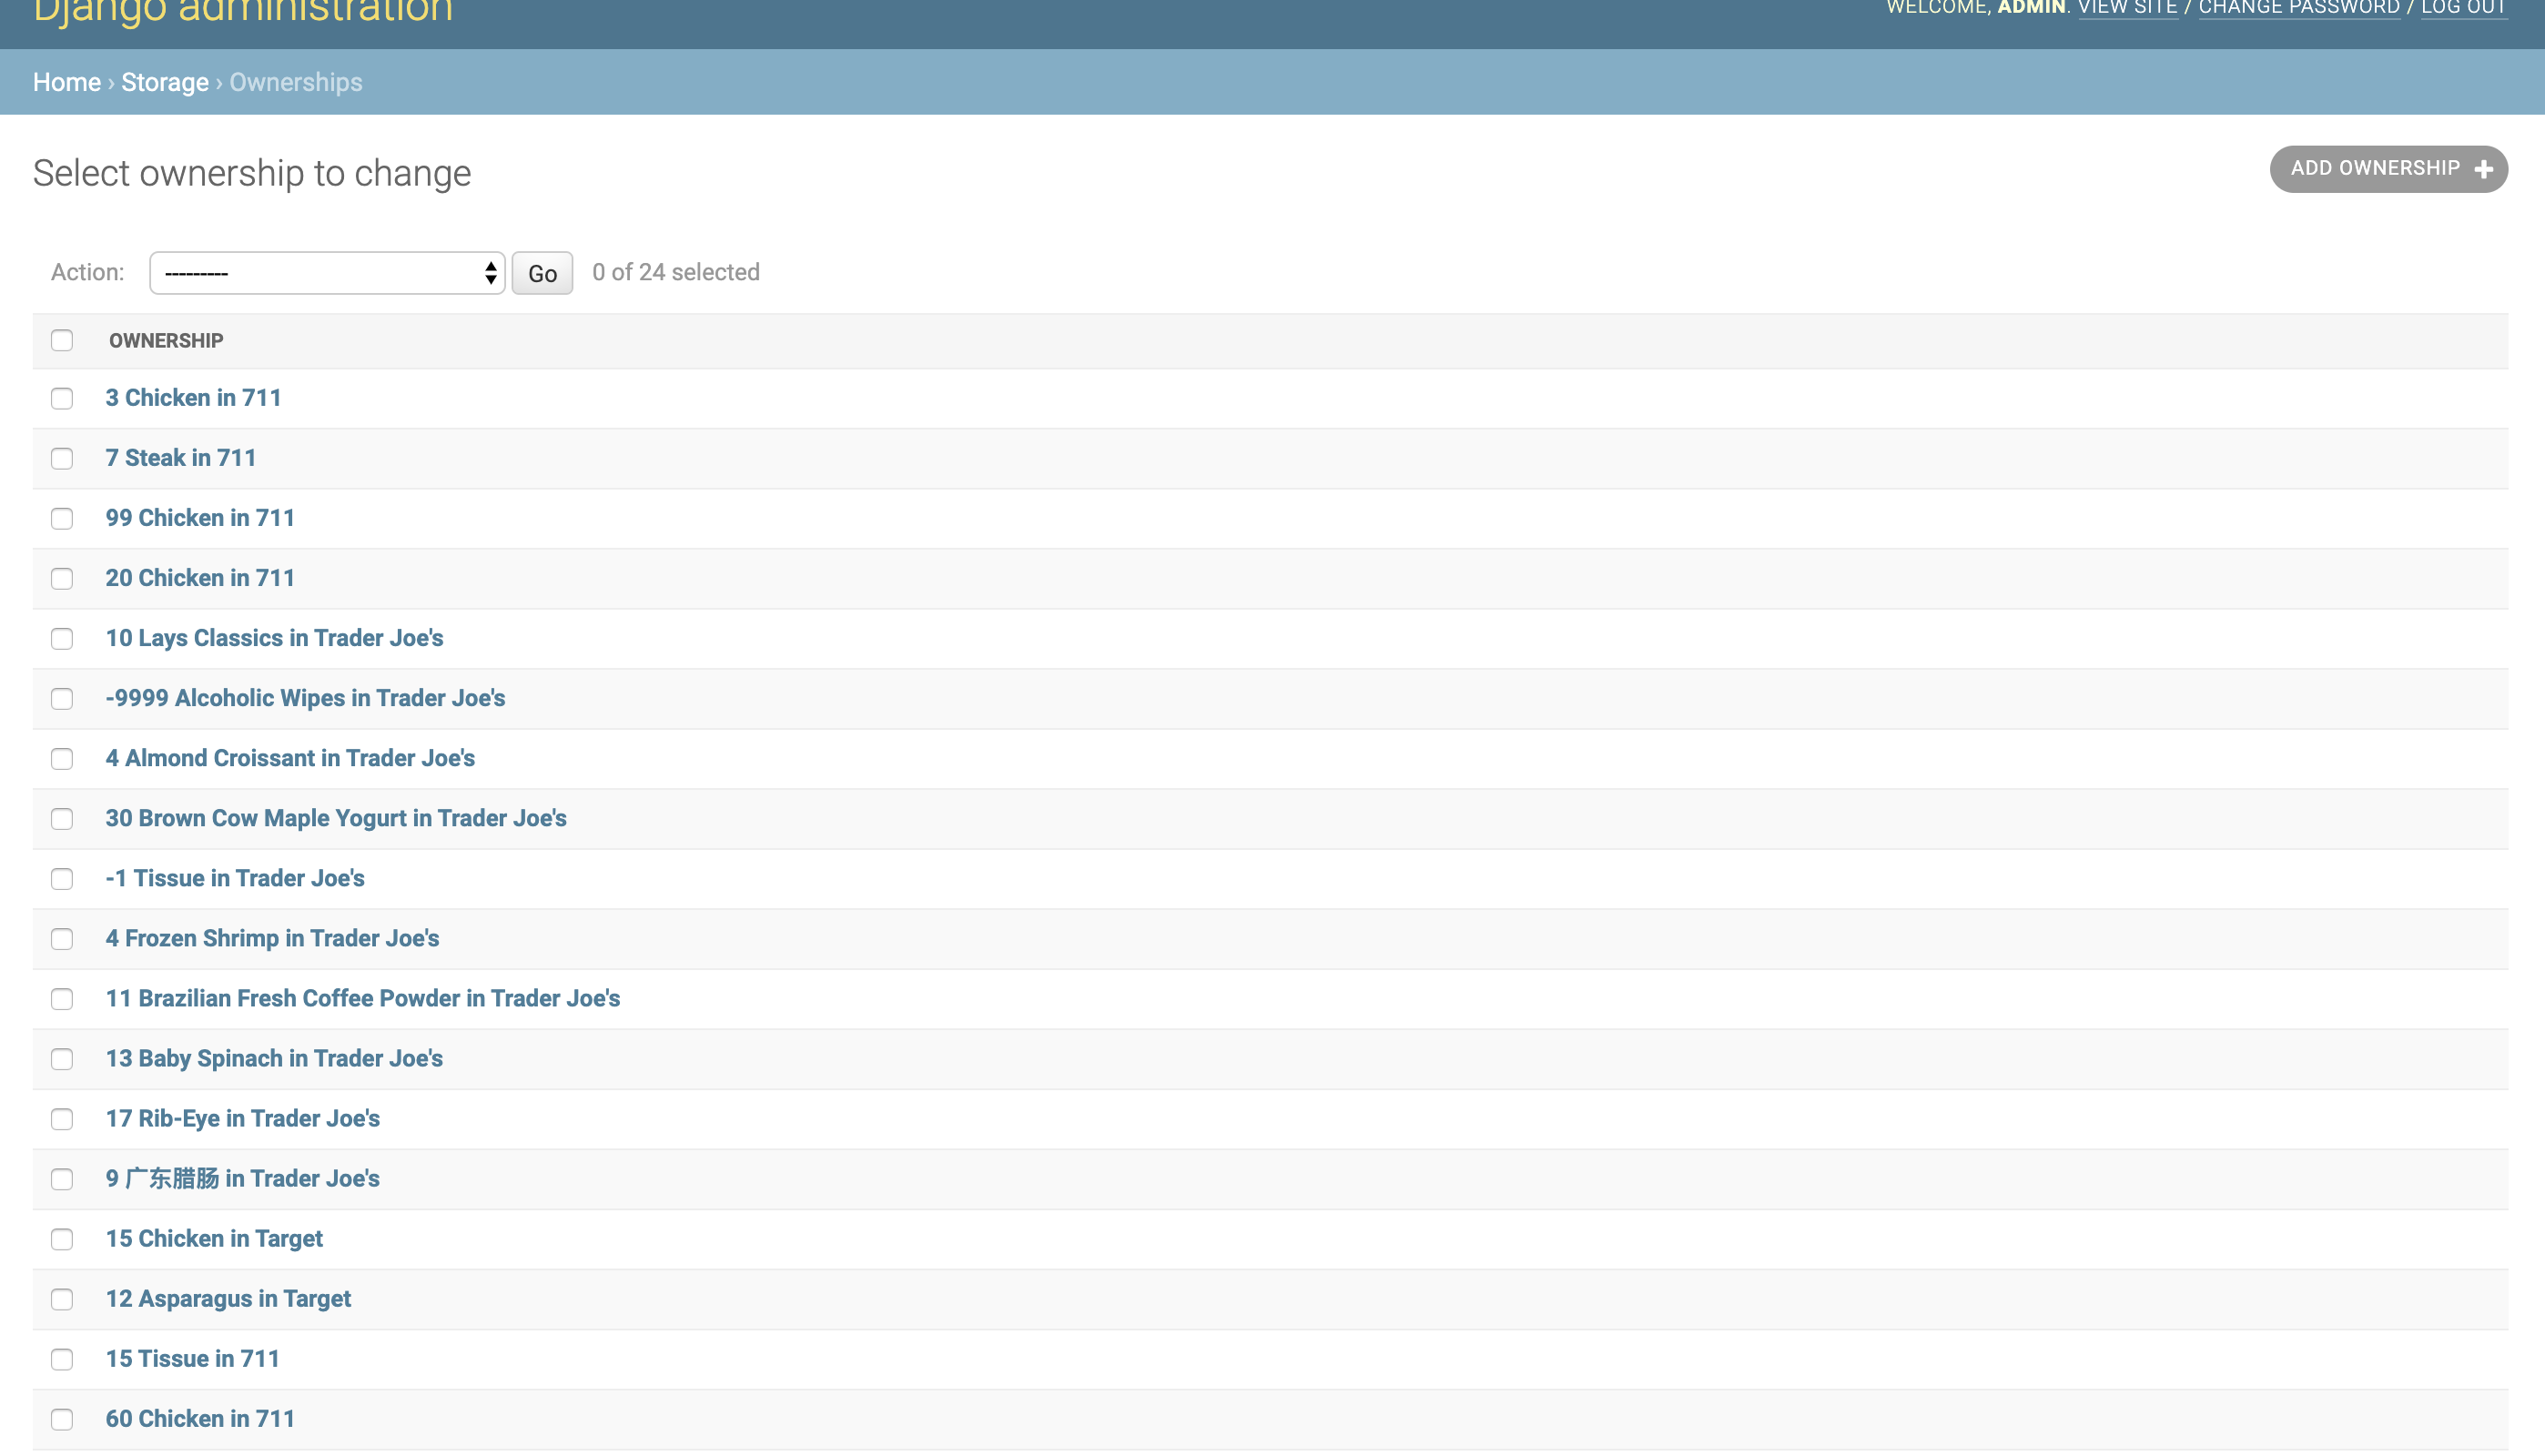Image resolution: width=2545 pixels, height=1456 pixels.
Task: Open the 9 广东腊肠 in Trader Joe's entry
Action: [242, 1178]
